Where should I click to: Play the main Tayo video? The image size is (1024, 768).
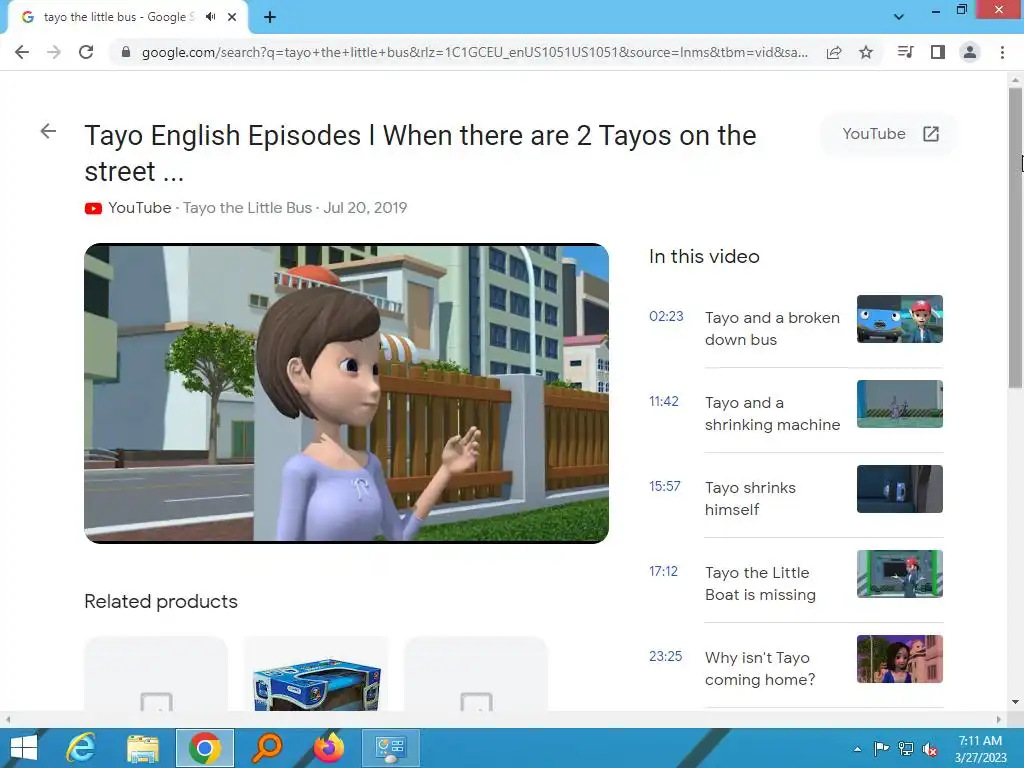pyautogui.click(x=347, y=393)
